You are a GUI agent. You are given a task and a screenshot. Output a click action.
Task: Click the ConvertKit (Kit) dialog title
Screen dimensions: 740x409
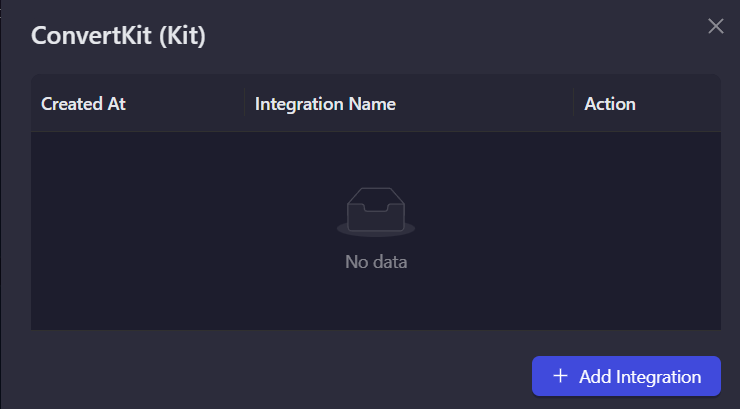[x=118, y=35]
